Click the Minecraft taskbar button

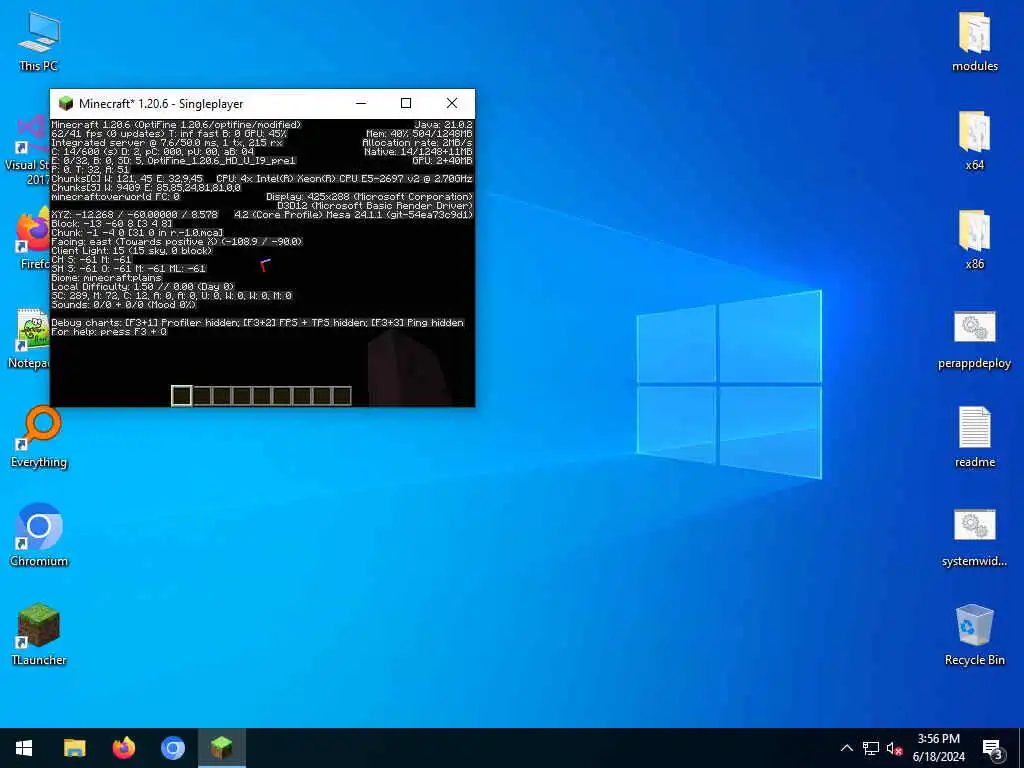222,748
